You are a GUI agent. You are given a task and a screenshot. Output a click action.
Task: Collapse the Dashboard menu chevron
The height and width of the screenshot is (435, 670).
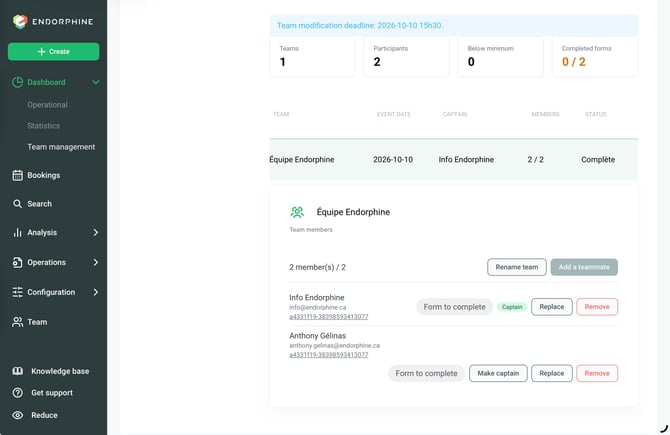96,82
